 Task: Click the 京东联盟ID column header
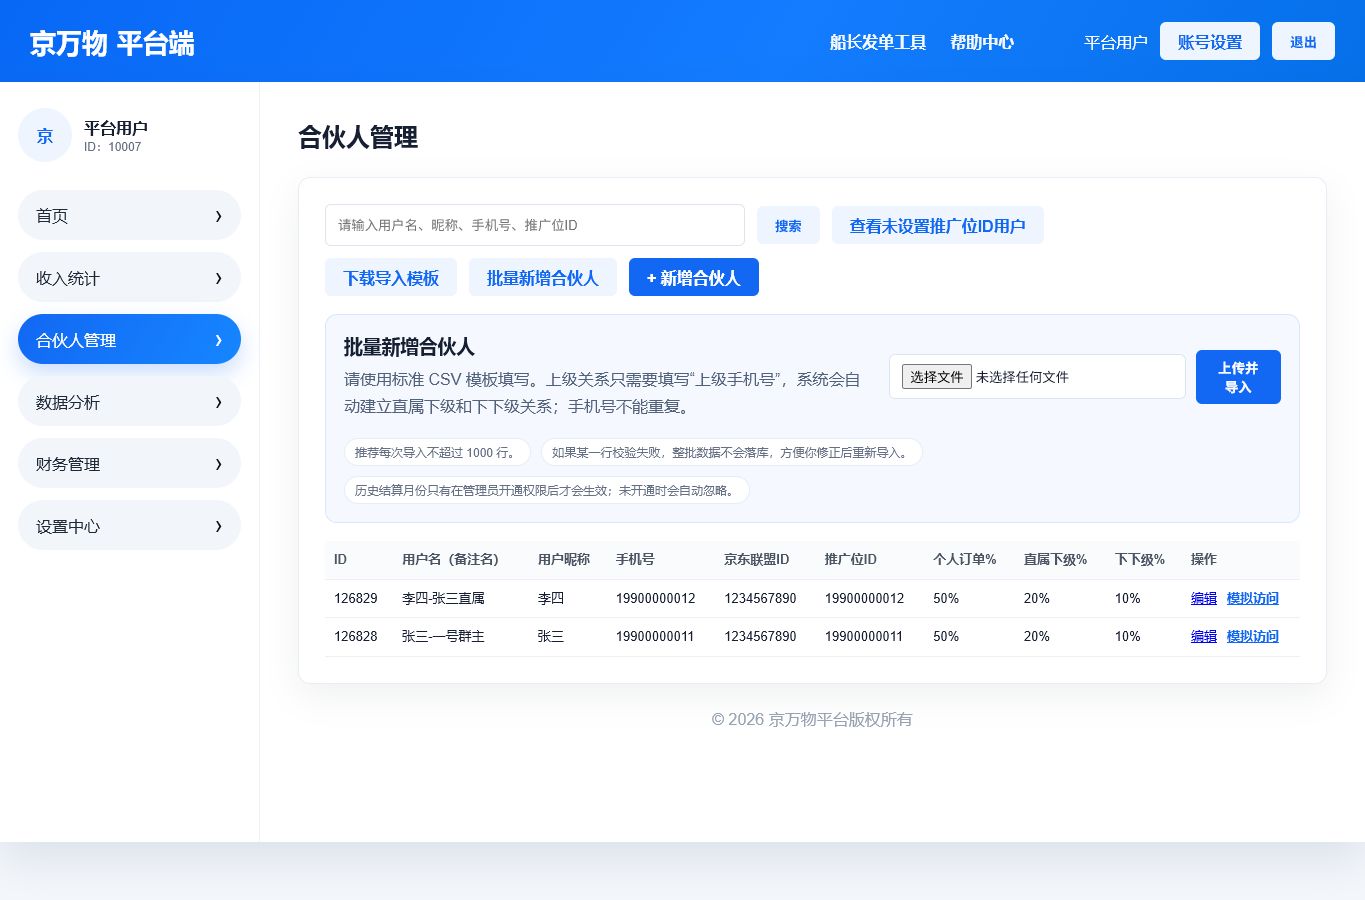coord(757,559)
